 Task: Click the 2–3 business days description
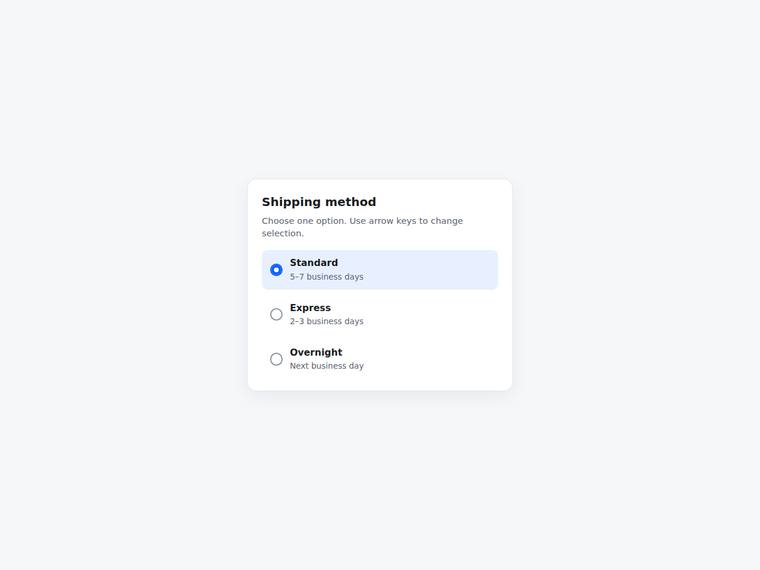pos(327,321)
